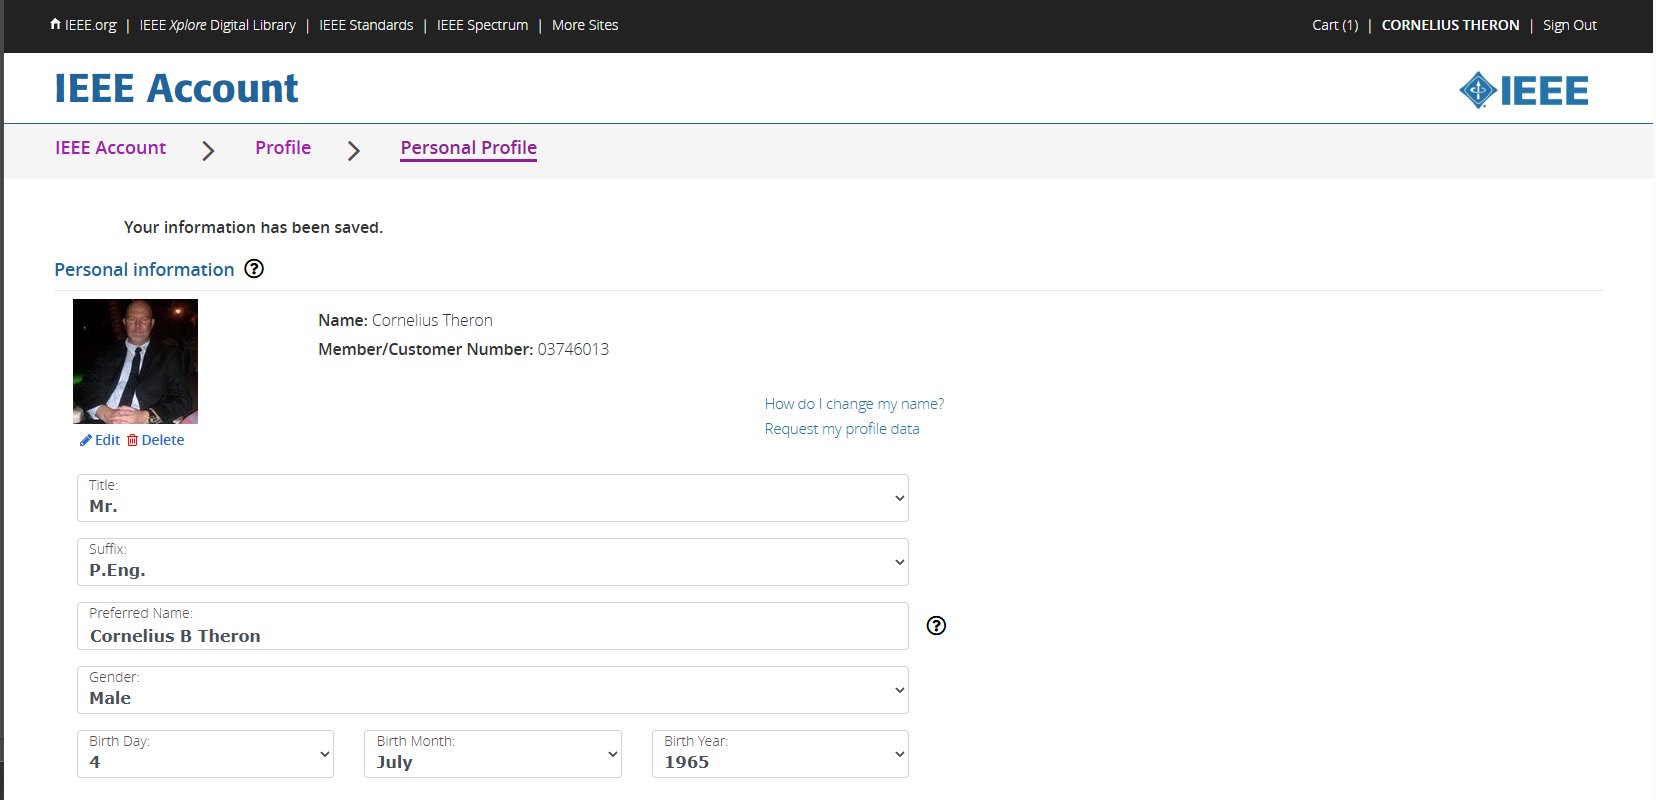The width and height of the screenshot is (1656, 800).
Task: Expand the Gender dropdown
Action: (492, 690)
